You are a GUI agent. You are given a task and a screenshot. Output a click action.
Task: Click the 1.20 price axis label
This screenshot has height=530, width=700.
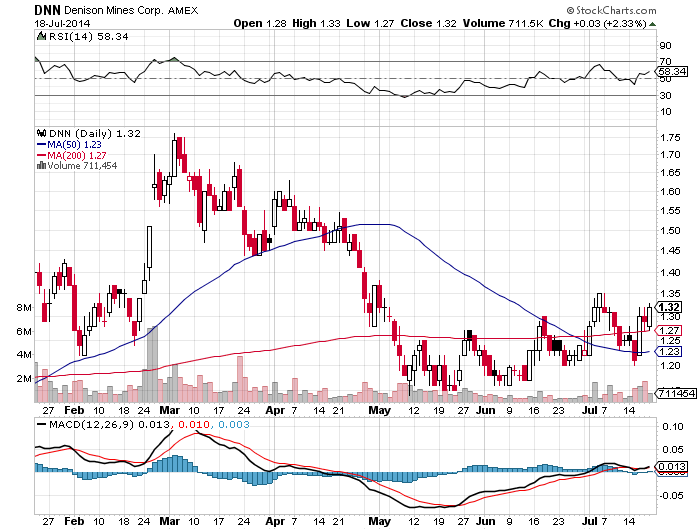(x=670, y=365)
